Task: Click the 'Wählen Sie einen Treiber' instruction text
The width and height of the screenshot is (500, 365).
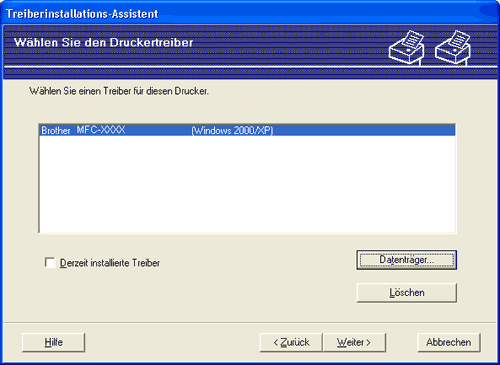Action: point(119,91)
